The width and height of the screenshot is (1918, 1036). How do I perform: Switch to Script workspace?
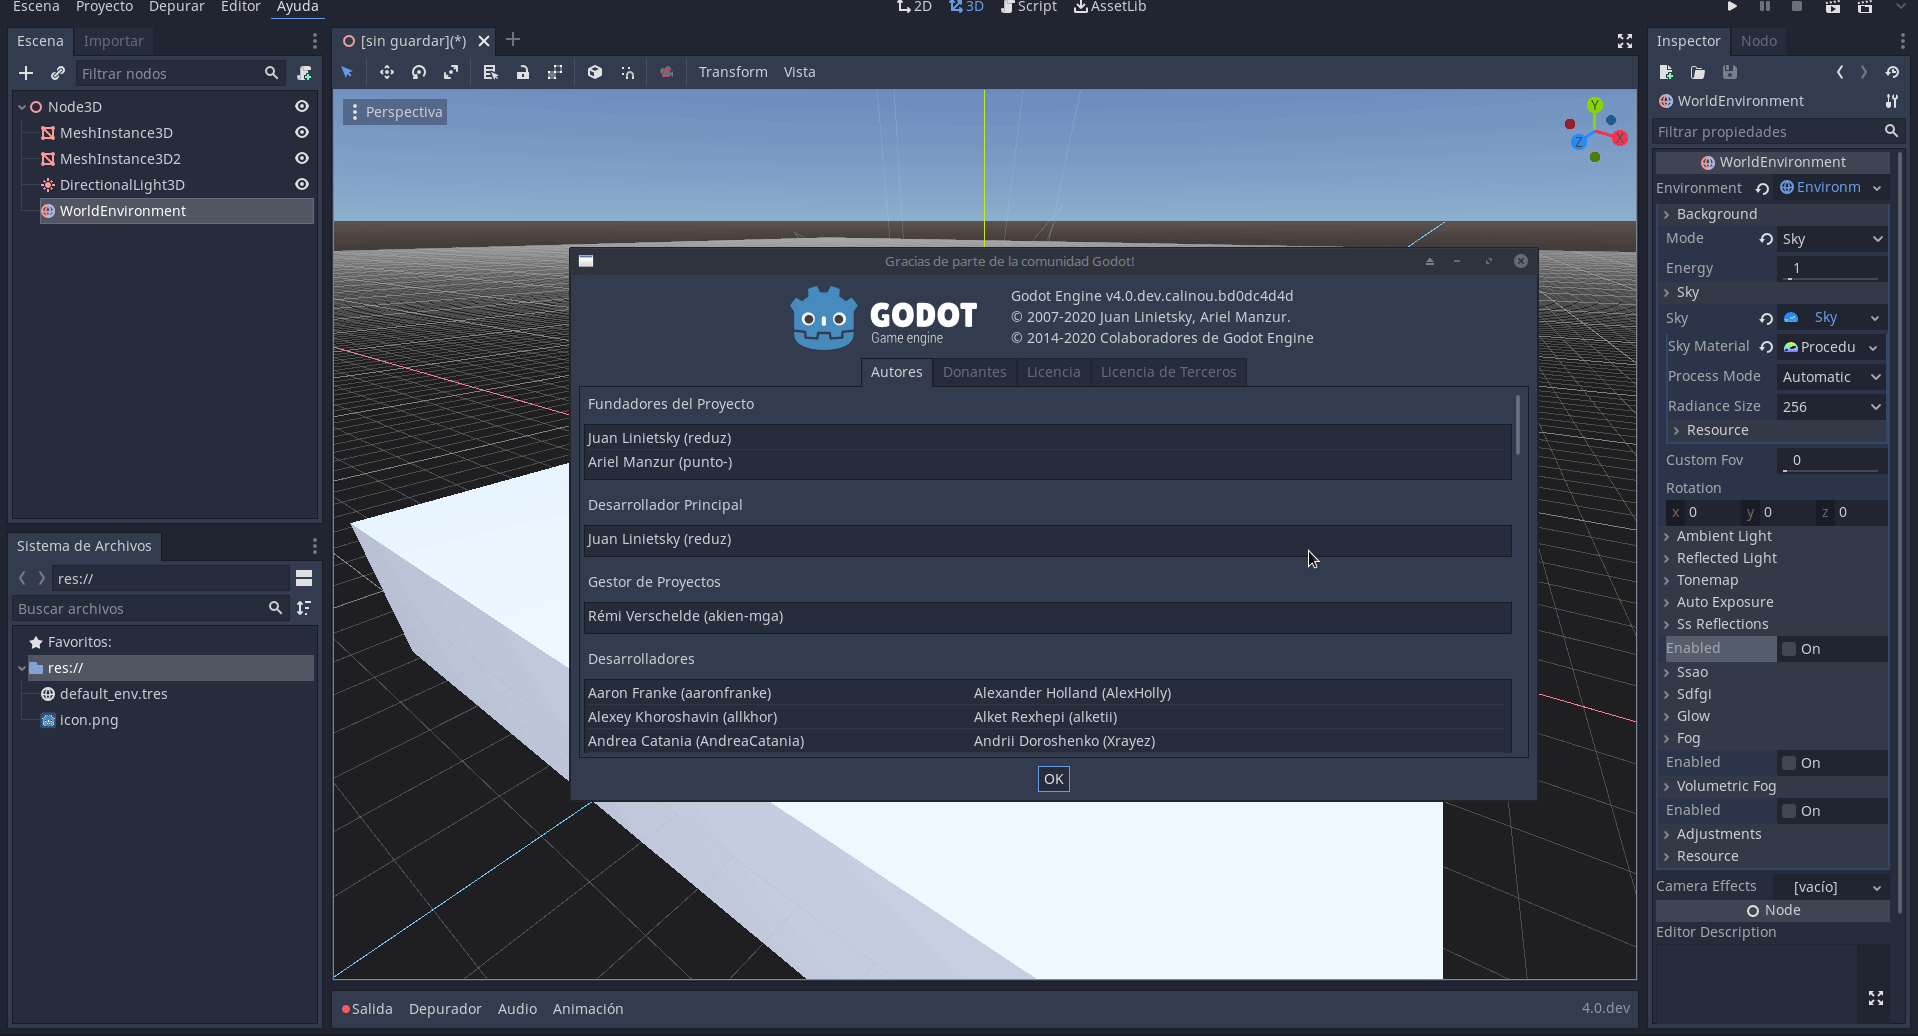point(1029,7)
